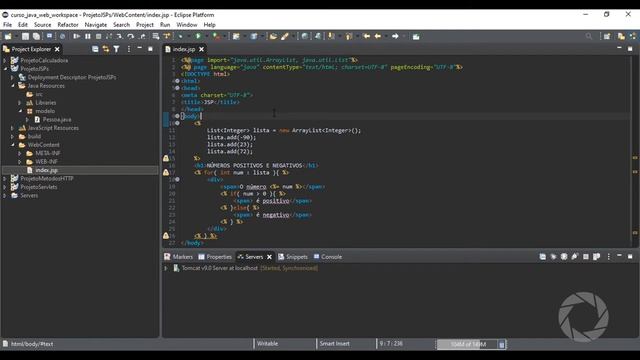Go to Next Annotation icon
This screenshot has width=640, height=360.
(331, 36)
